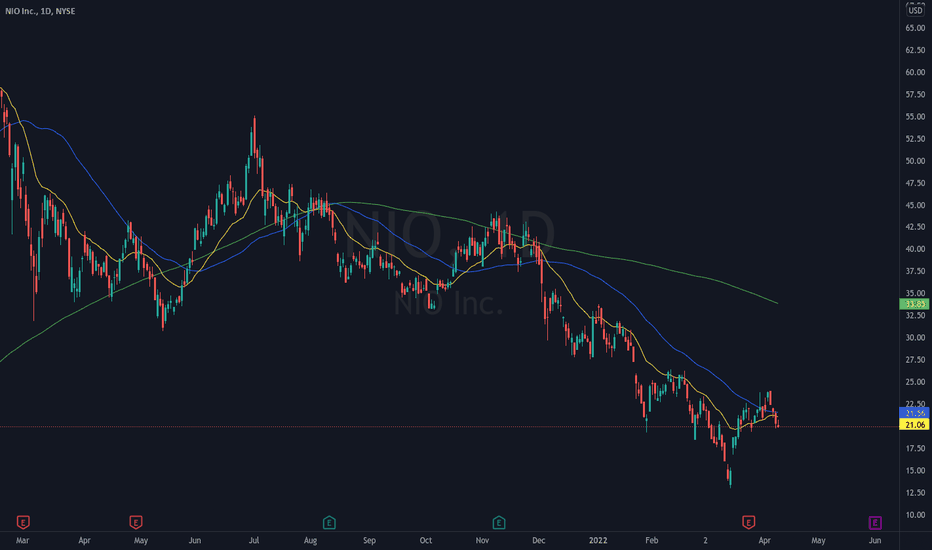Select the blue 21.56 moving average label
This screenshot has width=932, height=550.
[x=914, y=413]
